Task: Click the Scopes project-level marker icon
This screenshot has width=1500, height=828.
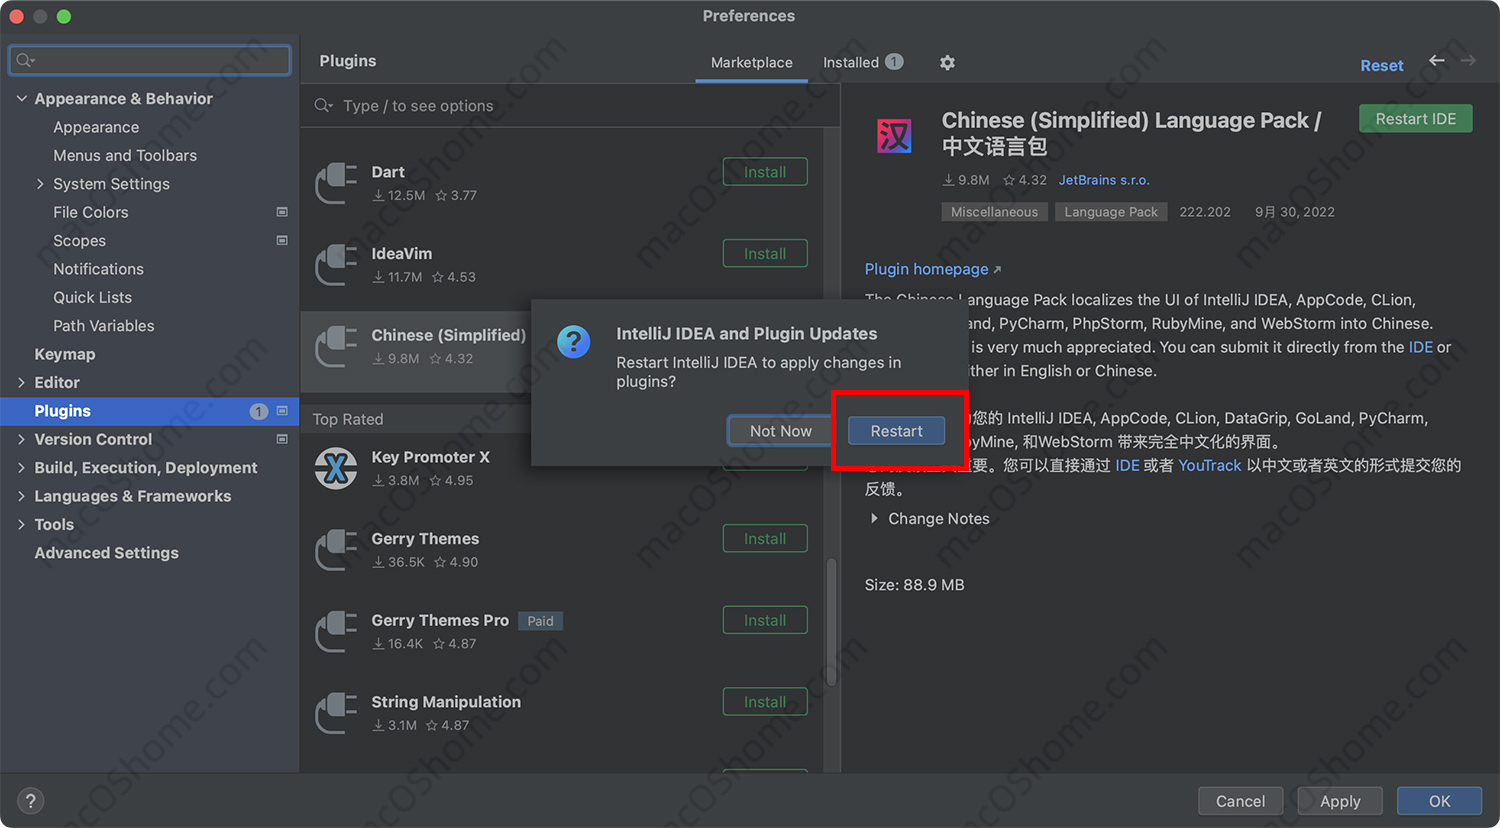Action: (x=282, y=241)
